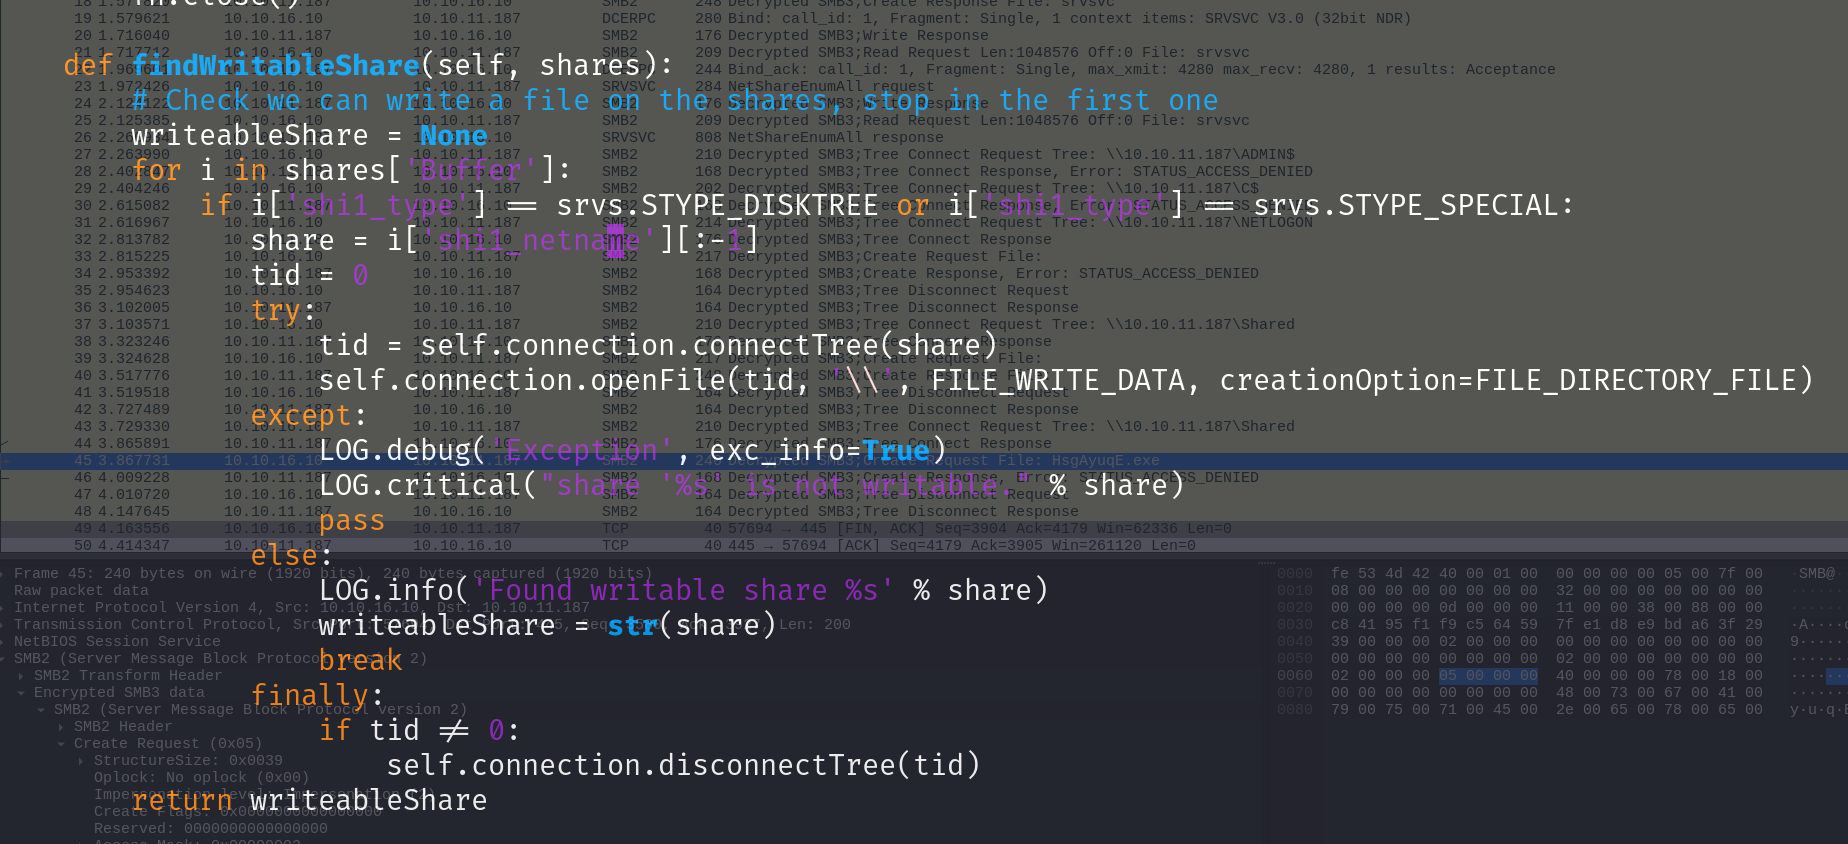Collapse the Encrypted SMB3 data node

(x=23, y=692)
